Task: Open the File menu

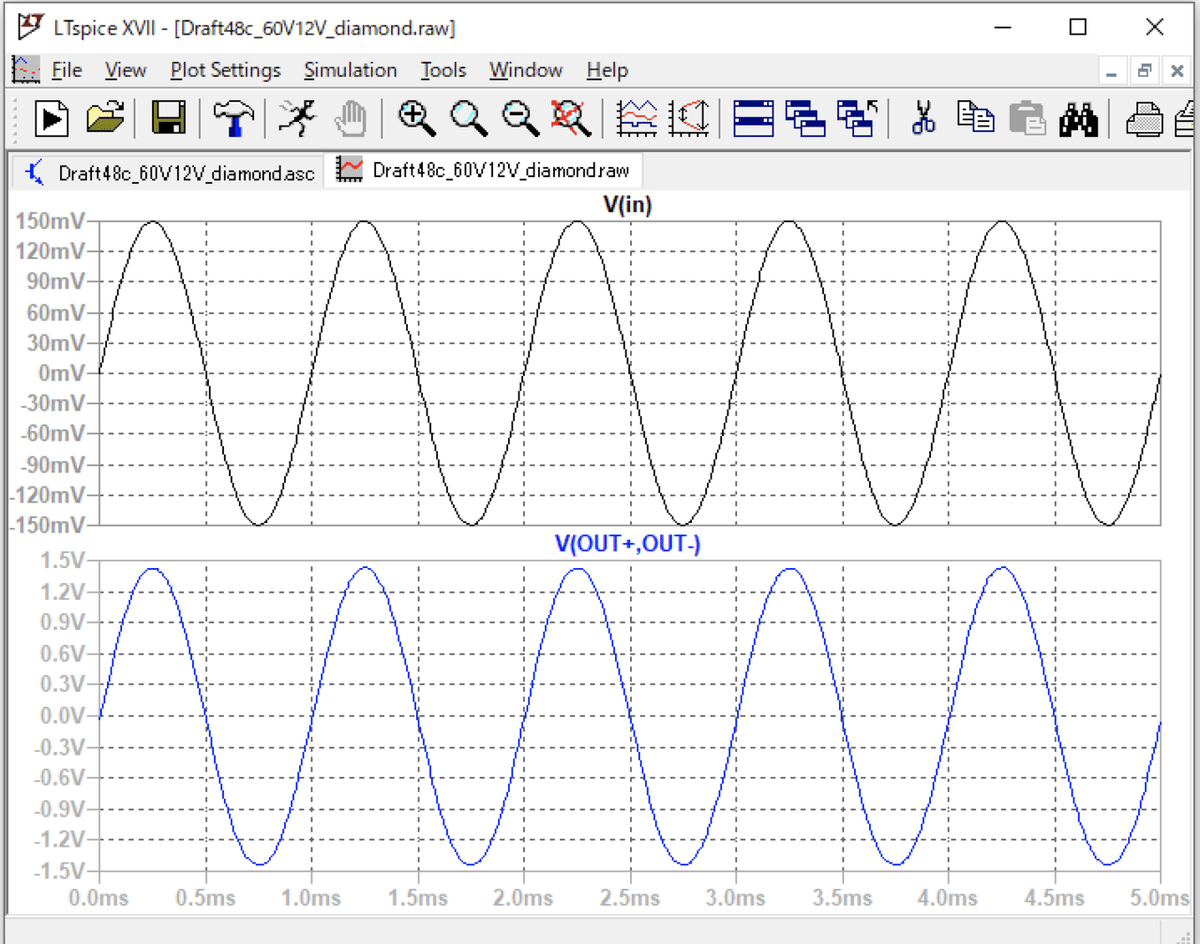Action: 67,70
